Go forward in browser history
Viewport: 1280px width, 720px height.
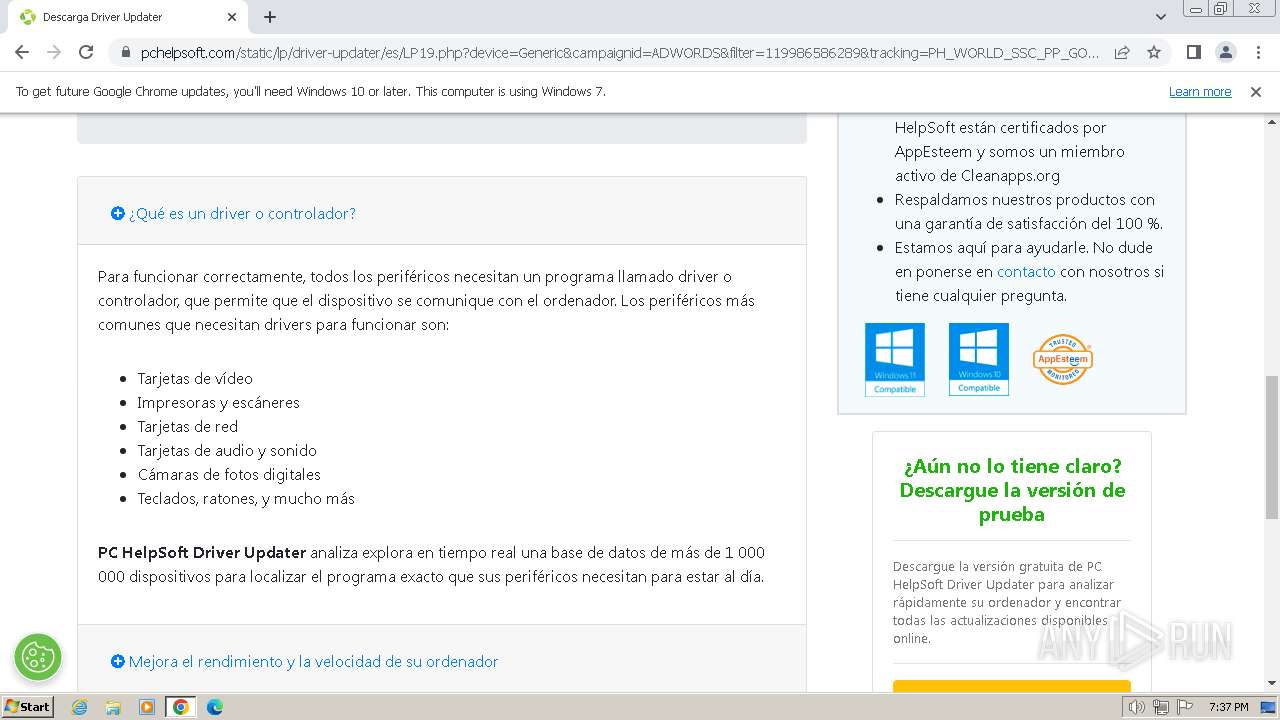tap(54, 52)
